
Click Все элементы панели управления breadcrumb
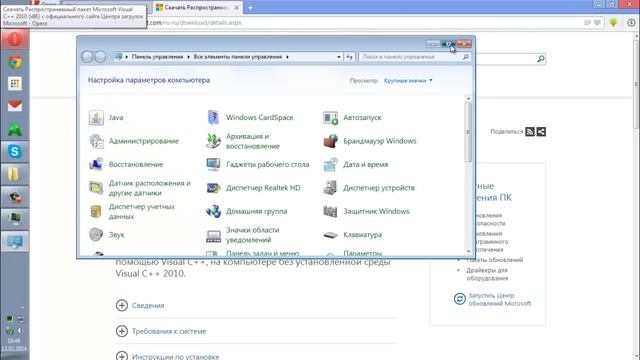point(238,57)
